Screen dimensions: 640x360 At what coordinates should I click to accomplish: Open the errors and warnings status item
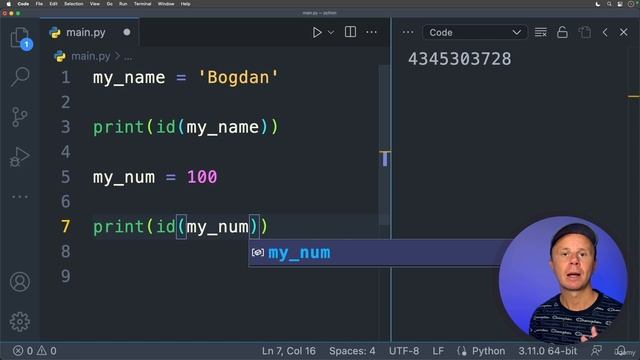pyautogui.click(x=35, y=351)
